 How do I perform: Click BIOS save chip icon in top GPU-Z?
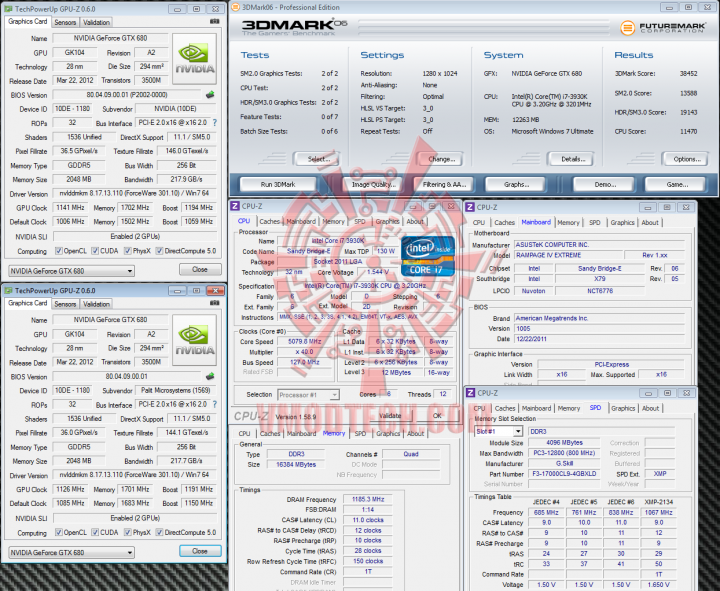[x=210, y=95]
